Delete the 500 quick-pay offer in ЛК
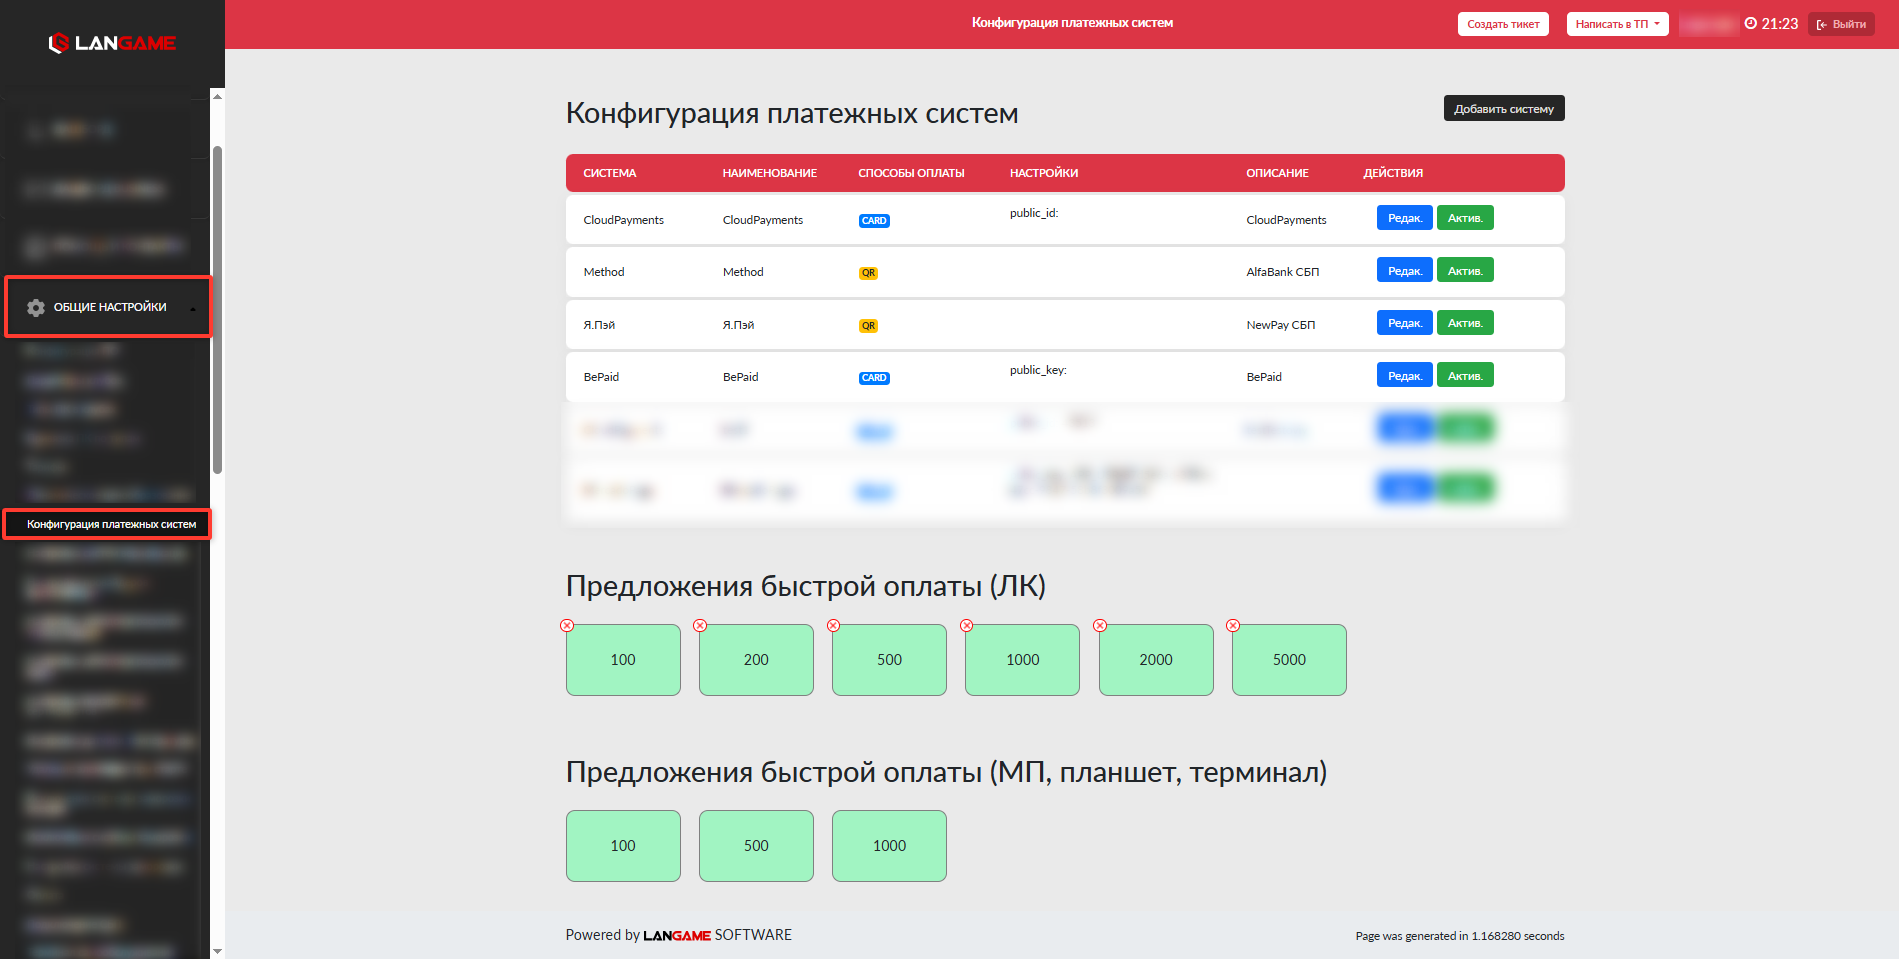Viewport: 1899px width, 959px height. click(x=833, y=625)
